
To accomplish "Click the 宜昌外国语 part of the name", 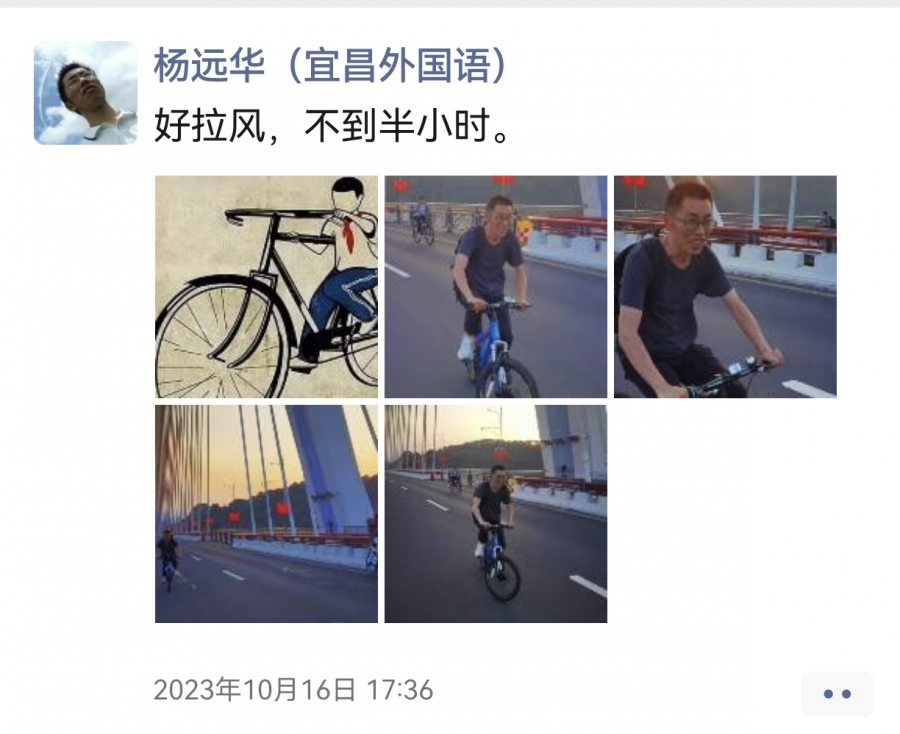I will 397,65.
